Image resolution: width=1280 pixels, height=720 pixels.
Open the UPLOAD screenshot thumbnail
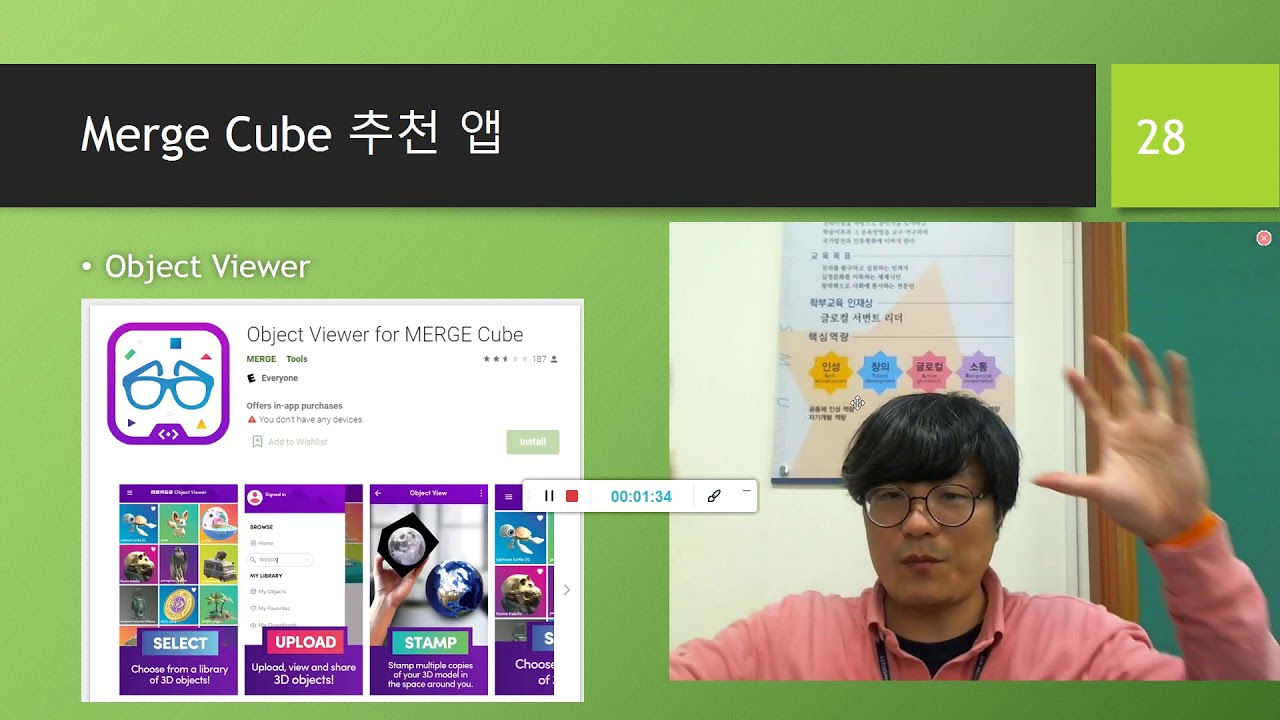(304, 590)
